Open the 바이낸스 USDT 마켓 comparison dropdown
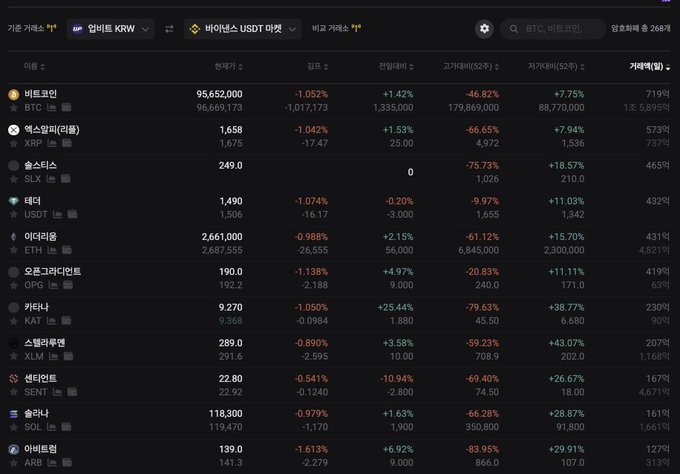The width and height of the screenshot is (680, 474). click(x=242, y=29)
